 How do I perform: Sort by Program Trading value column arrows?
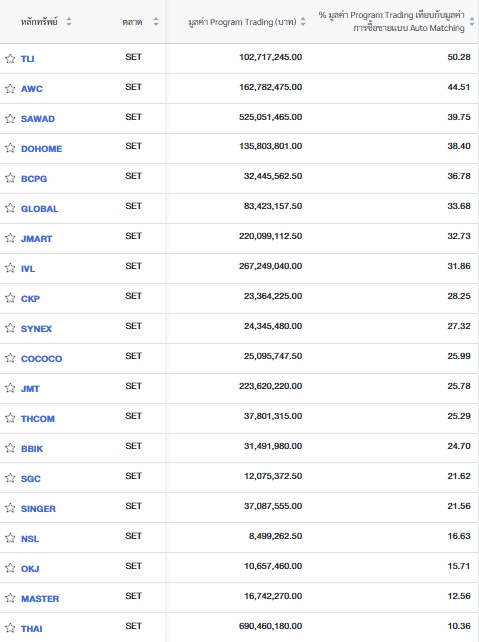tap(303, 22)
